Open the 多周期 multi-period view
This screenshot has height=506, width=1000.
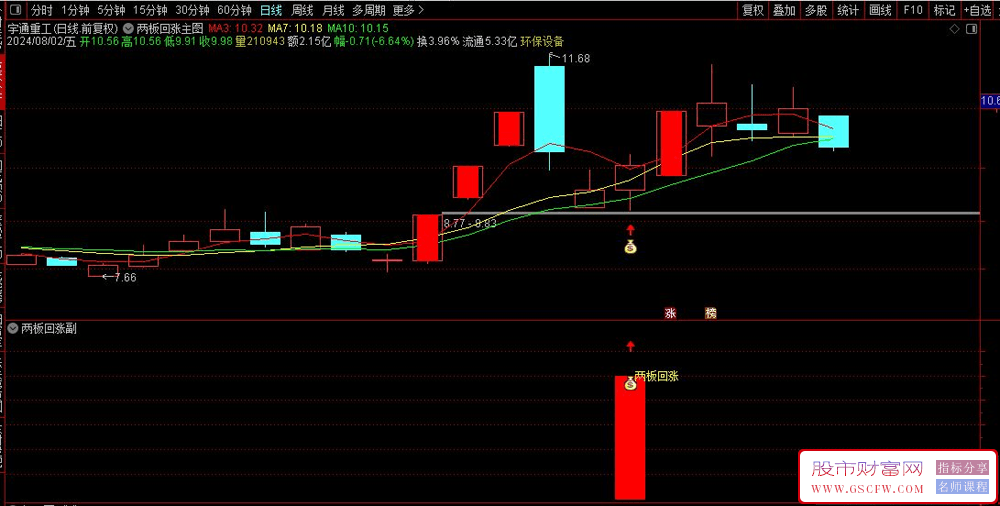click(x=369, y=10)
